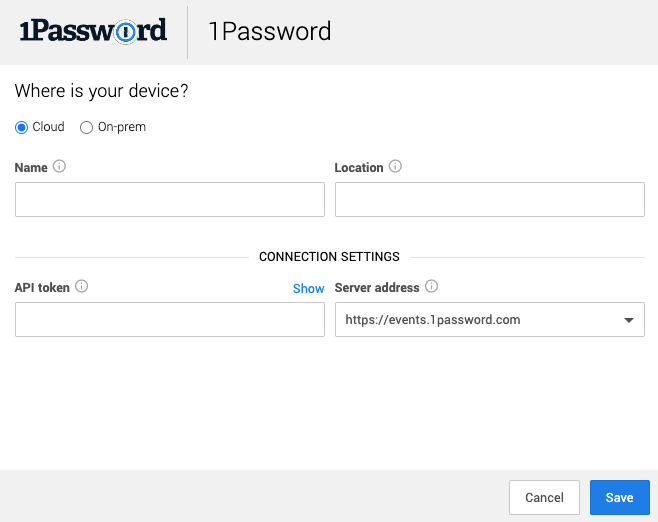Focus the Name input field
This screenshot has height=522, width=658.
click(170, 199)
